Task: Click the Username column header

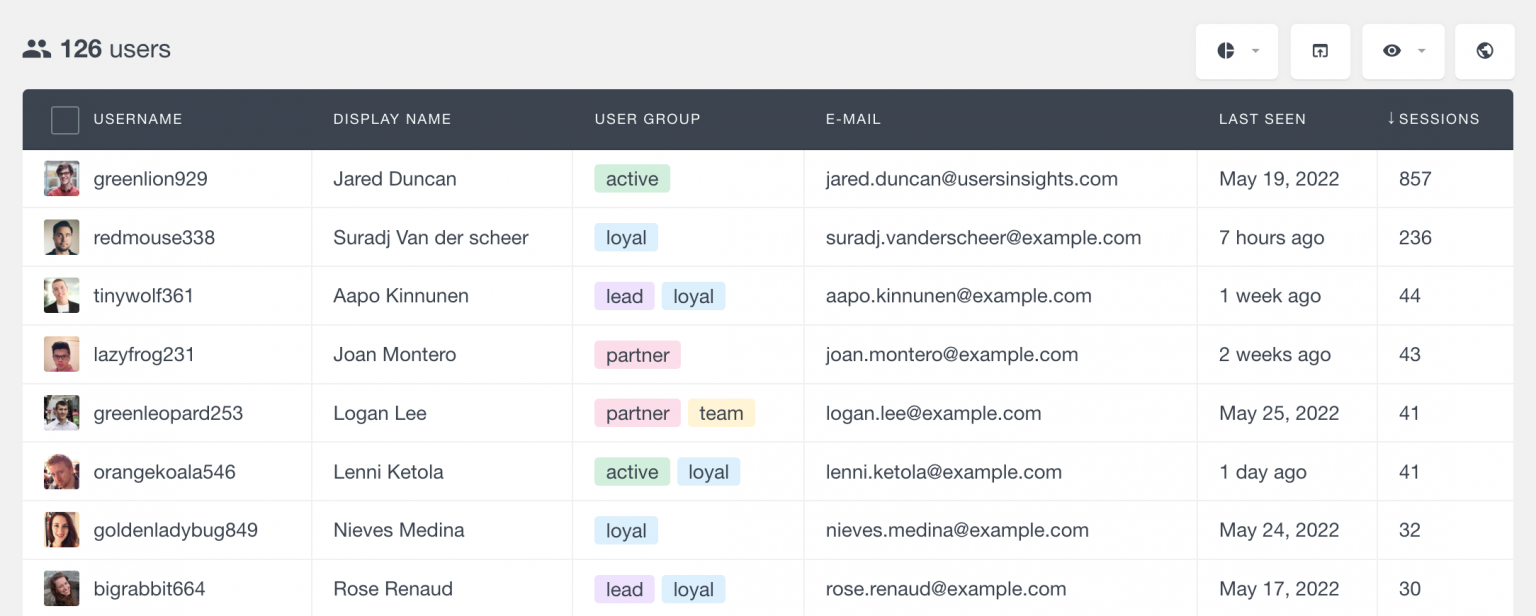Action: pos(137,119)
